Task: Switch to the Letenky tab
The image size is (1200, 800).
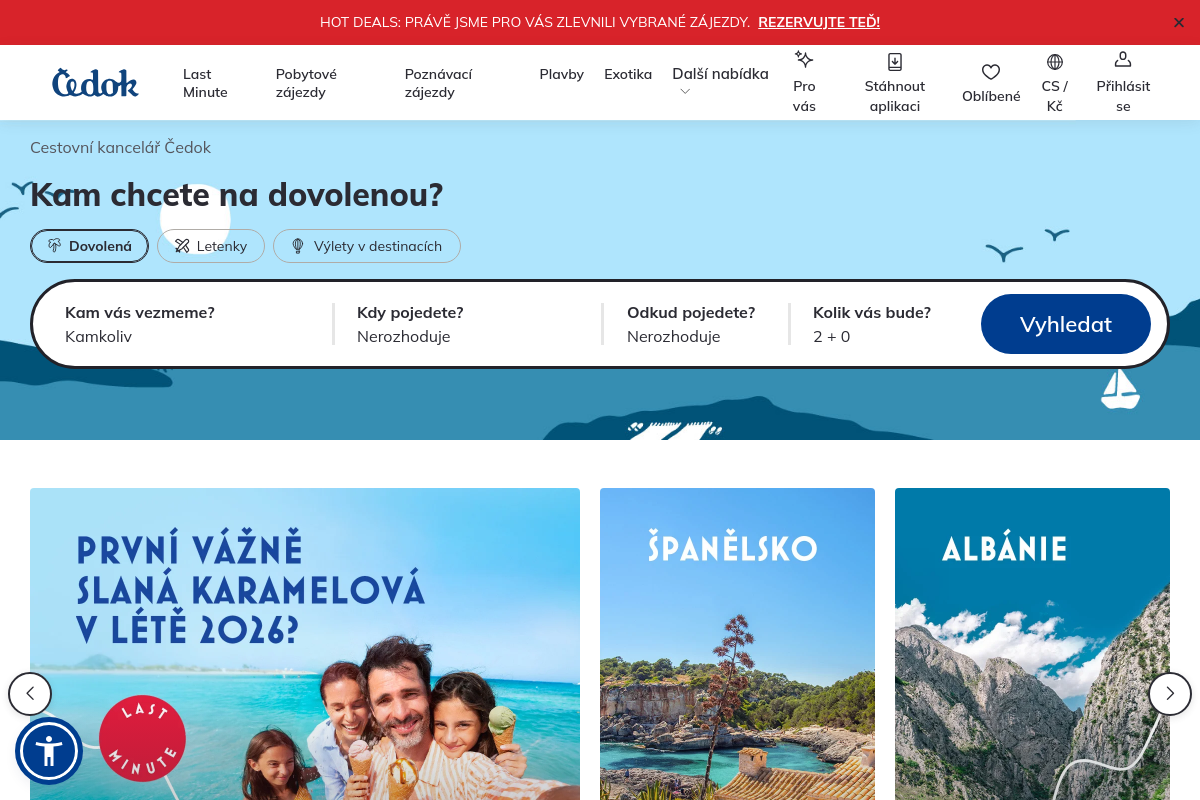Action: click(211, 246)
